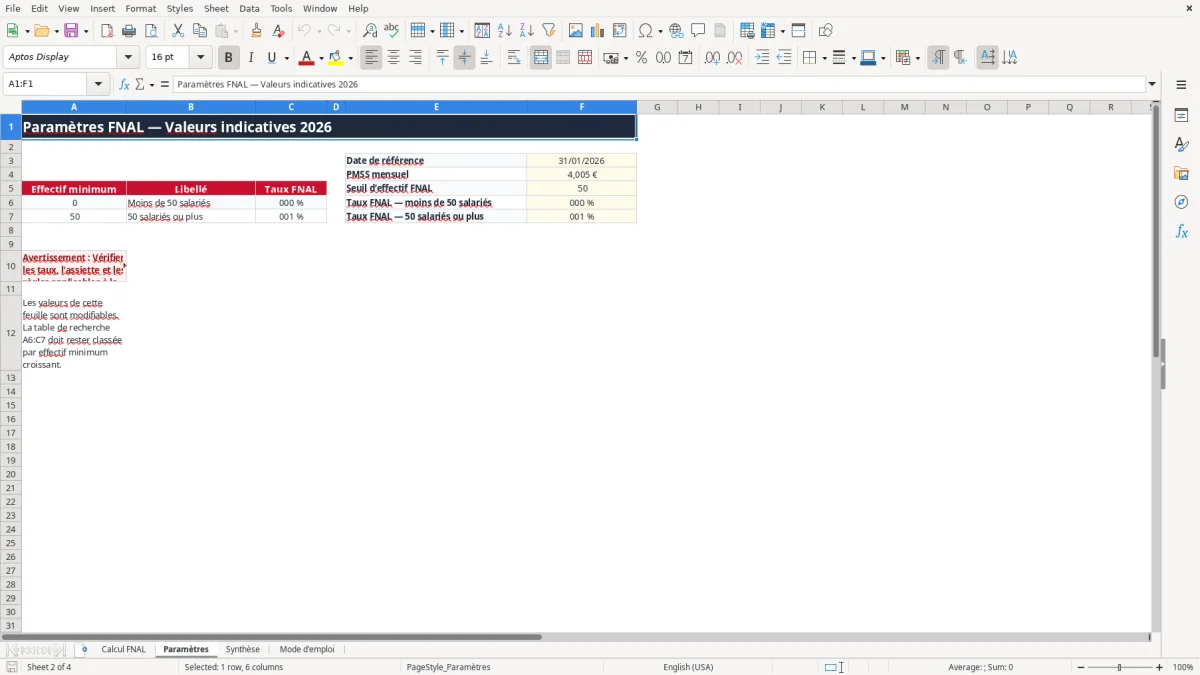Apply the yellow background color
Image resolution: width=1200 pixels, height=675 pixels.
[x=336, y=58]
